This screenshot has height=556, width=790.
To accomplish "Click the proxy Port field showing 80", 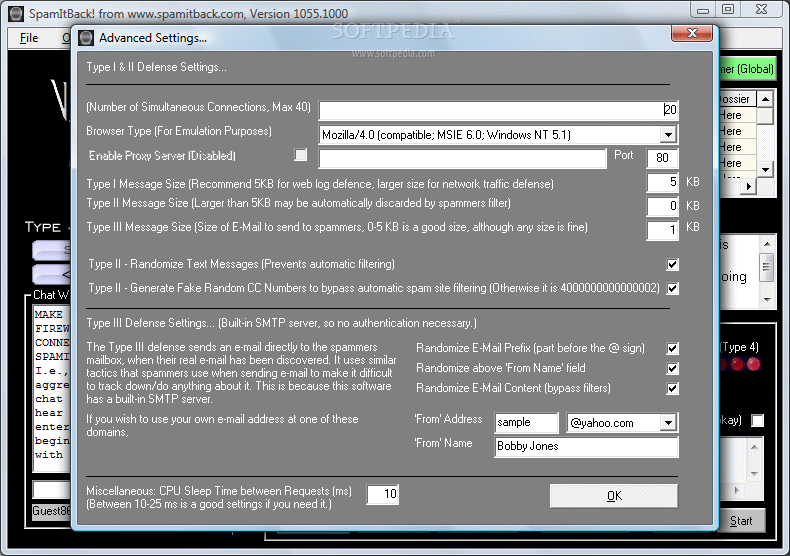I will pyautogui.click(x=662, y=158).
